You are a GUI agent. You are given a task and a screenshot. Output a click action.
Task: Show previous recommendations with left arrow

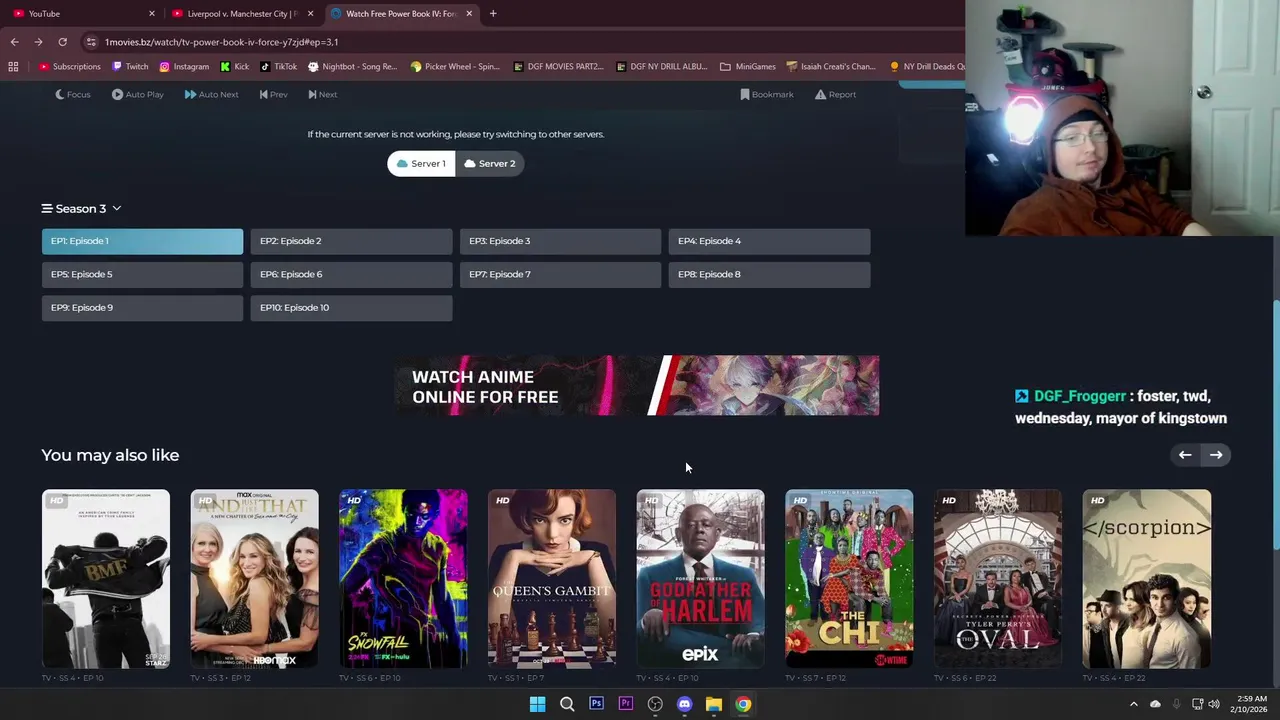tap(1185, 455)
